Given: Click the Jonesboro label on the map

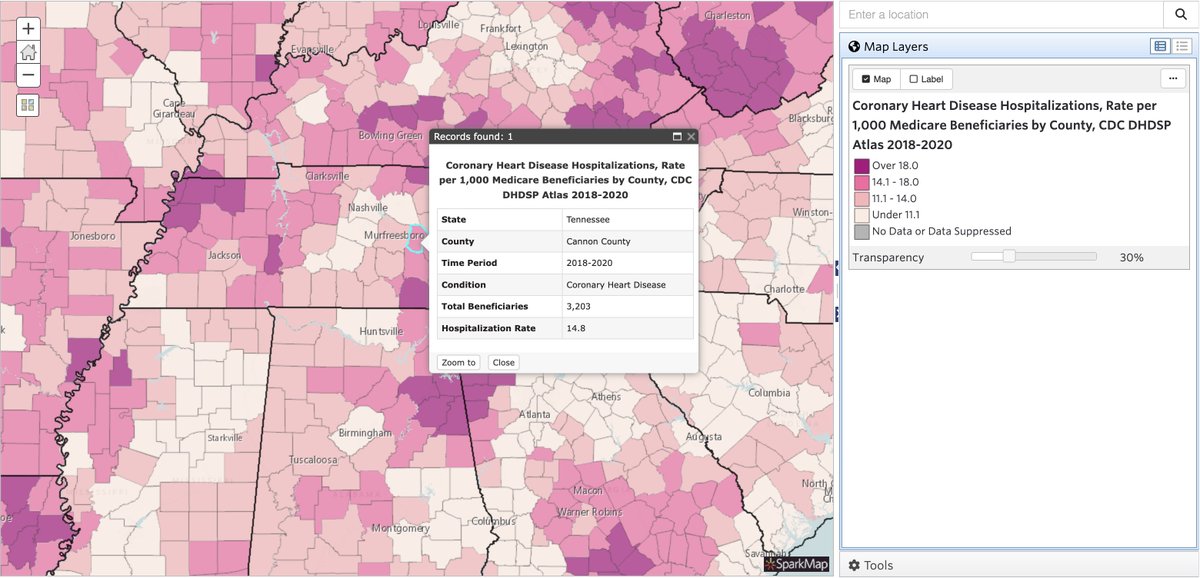Looking at the screenshot, I should tap(93, 237).
